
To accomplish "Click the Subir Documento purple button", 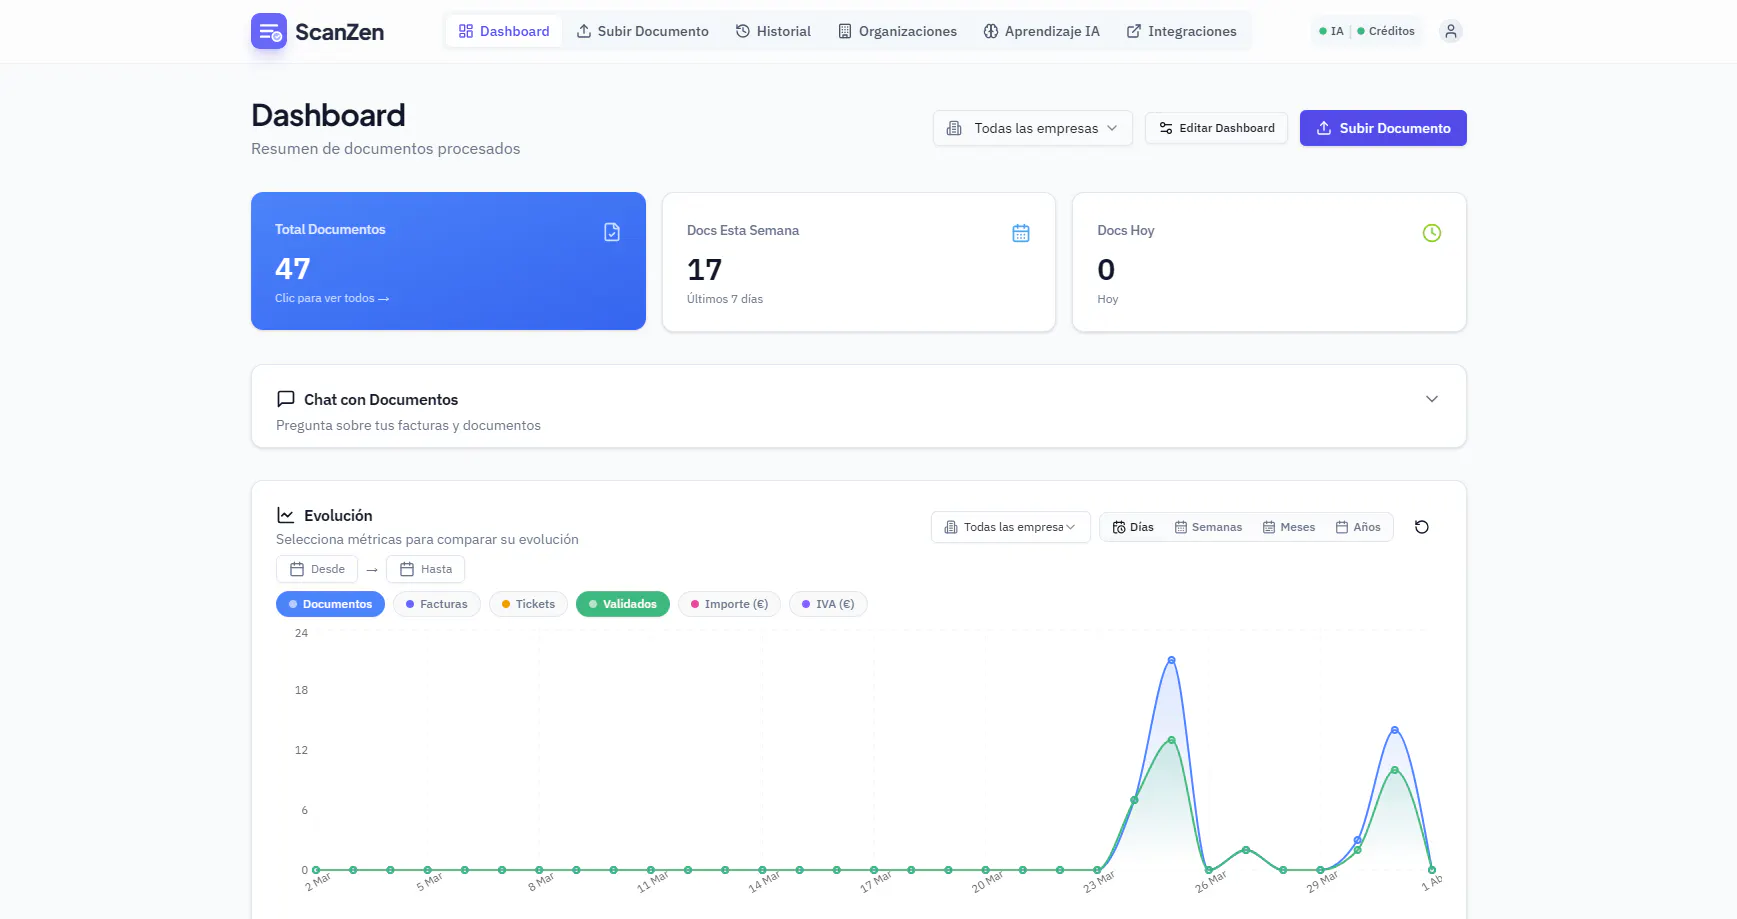I will pos(1383,128).
